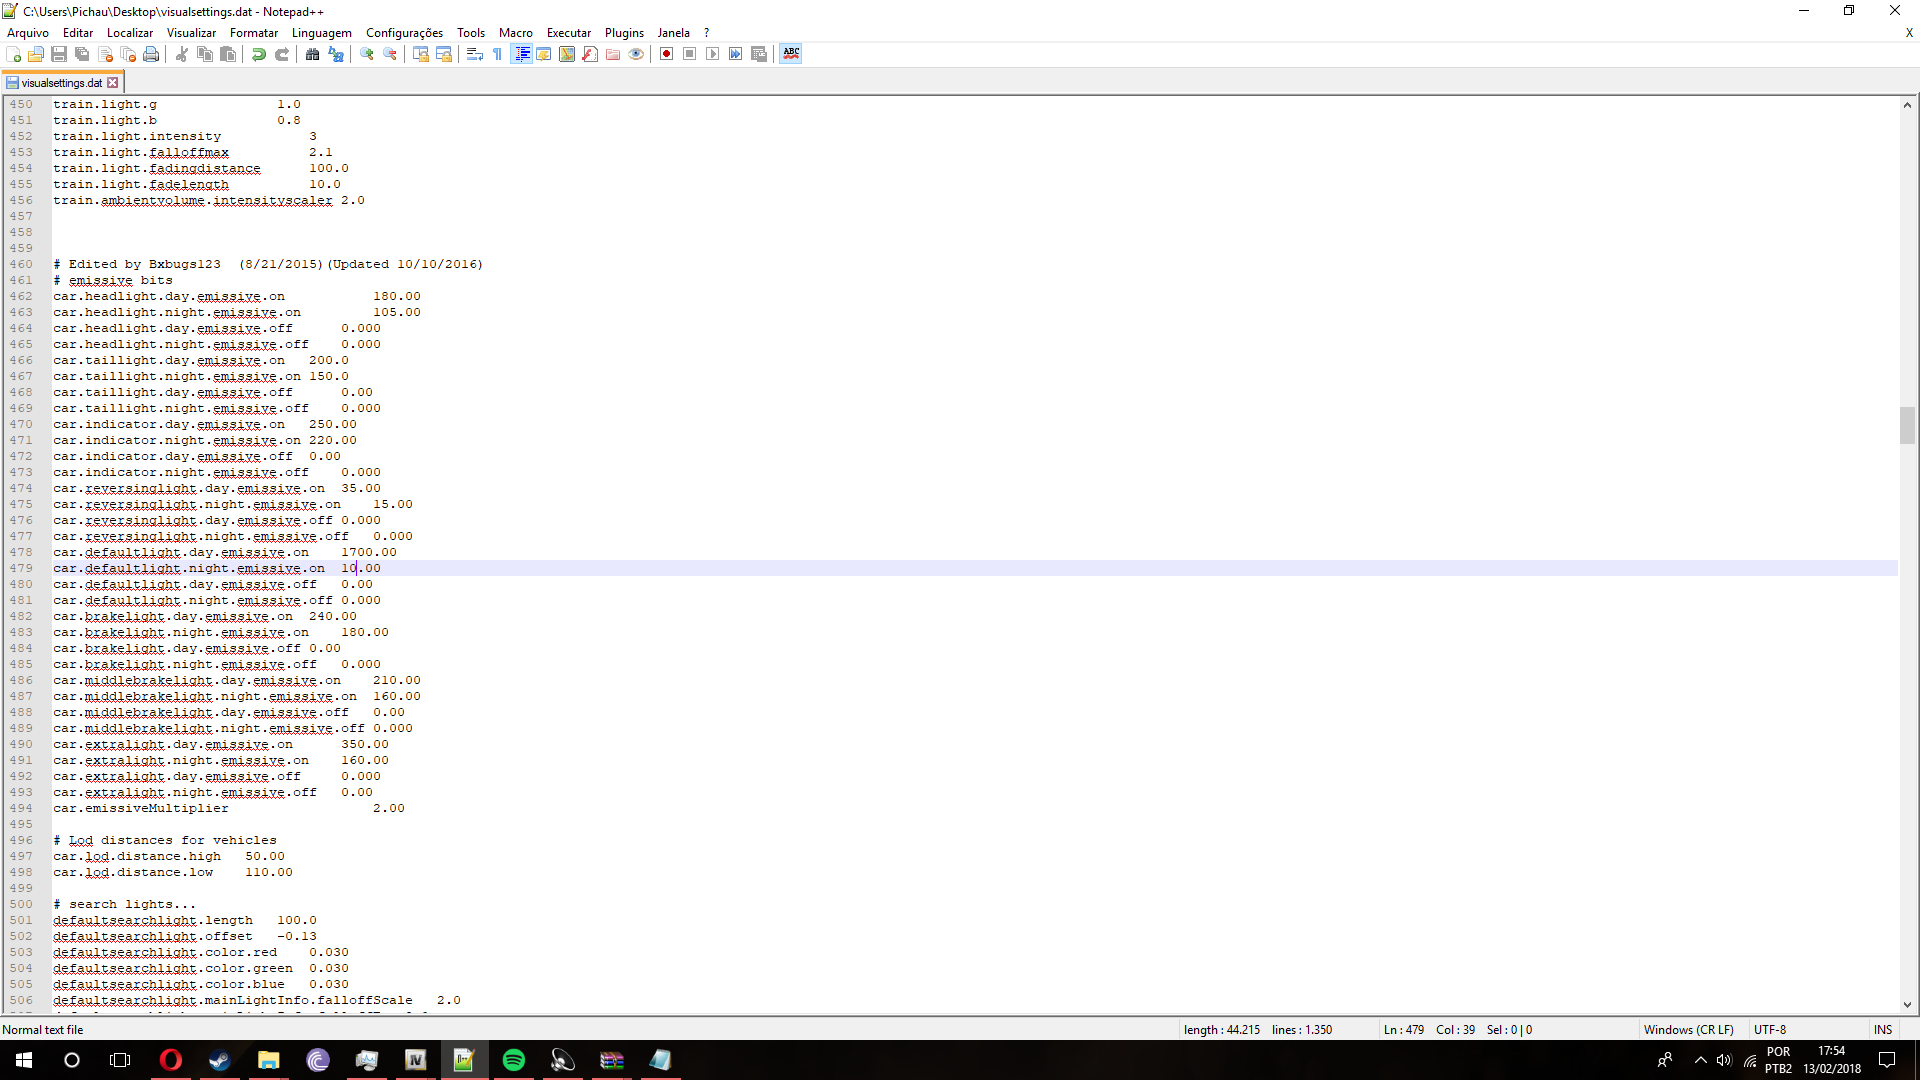Click the Print toolbar icon
Image resolution: width=1920 pixels, height=1080 pixels.
151,54
